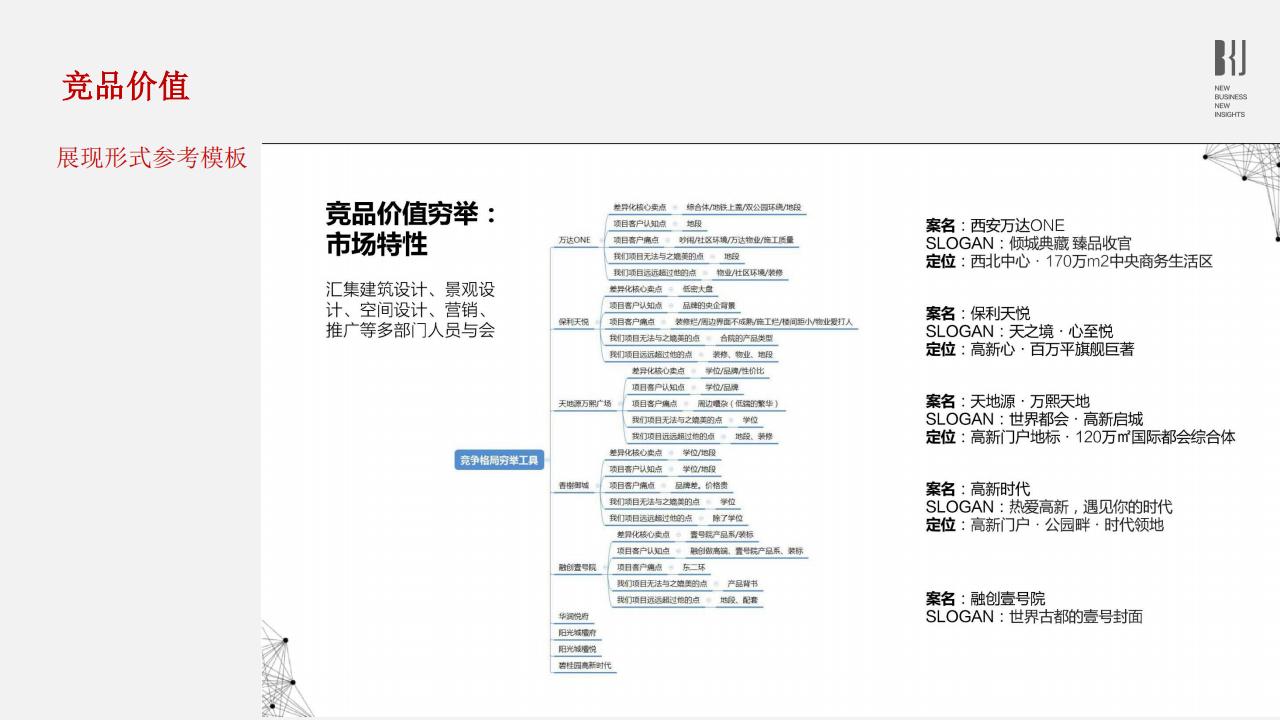This screenshot has height=720, width=1280.
Task: Click the value 合院的产品类型
Action: (746, 338)
